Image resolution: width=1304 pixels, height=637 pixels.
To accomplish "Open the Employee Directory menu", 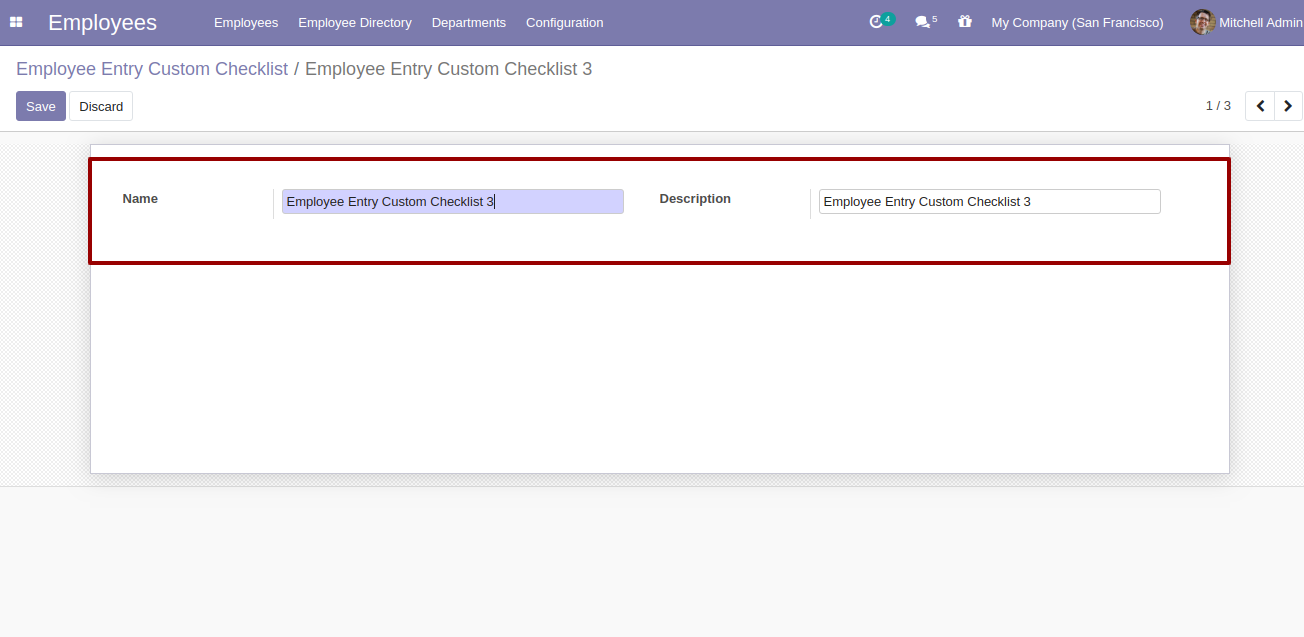I will pos(355,22).
